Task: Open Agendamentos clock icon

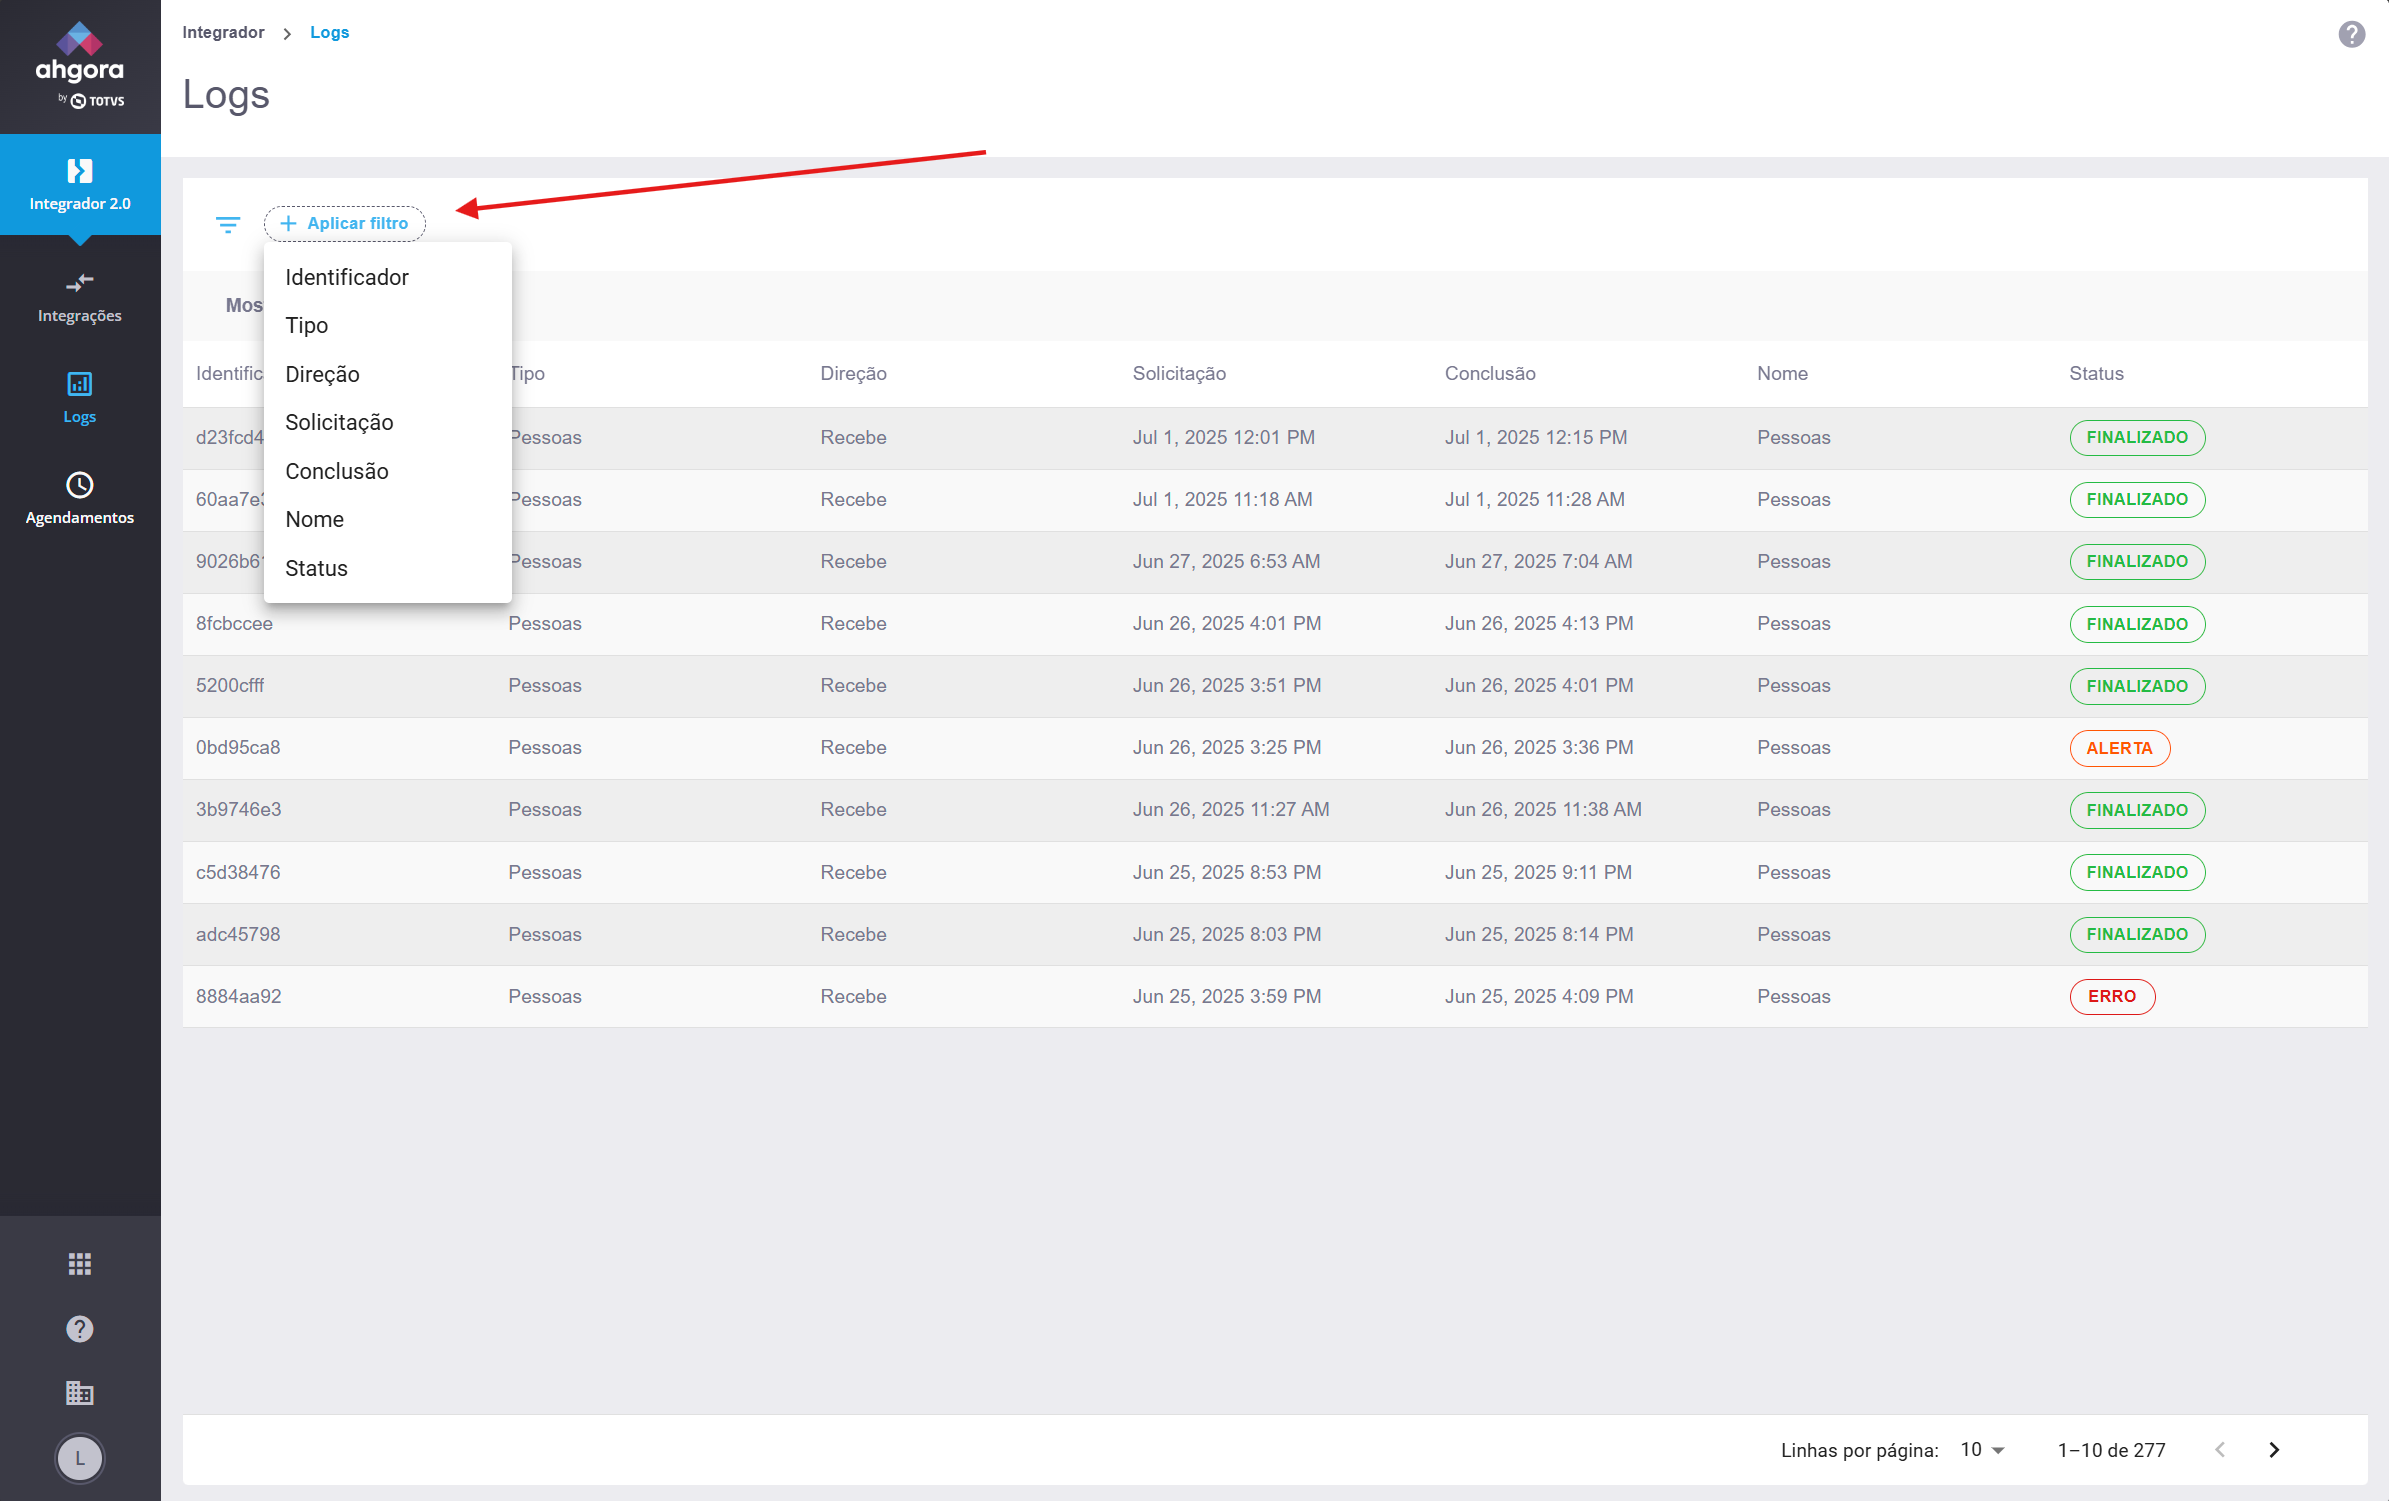Action: (x=80, y=486)
